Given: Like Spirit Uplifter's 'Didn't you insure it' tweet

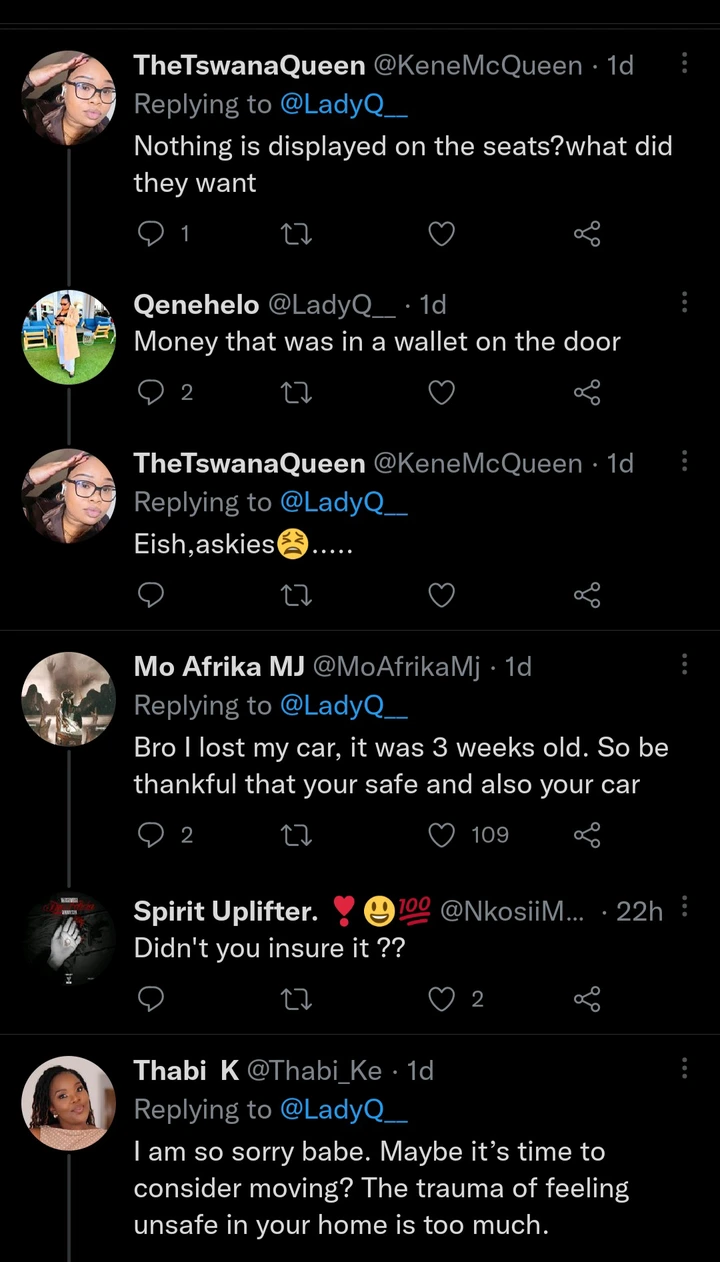Looking at the screenshot, I should (442, 998).
